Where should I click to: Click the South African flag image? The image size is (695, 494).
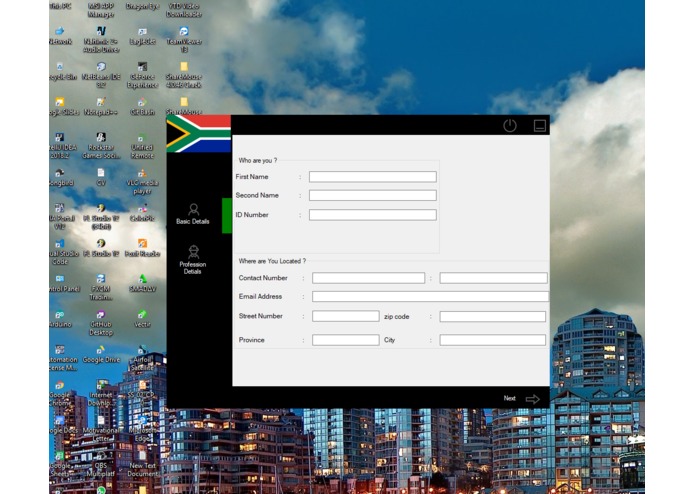[x=199, y=133]
